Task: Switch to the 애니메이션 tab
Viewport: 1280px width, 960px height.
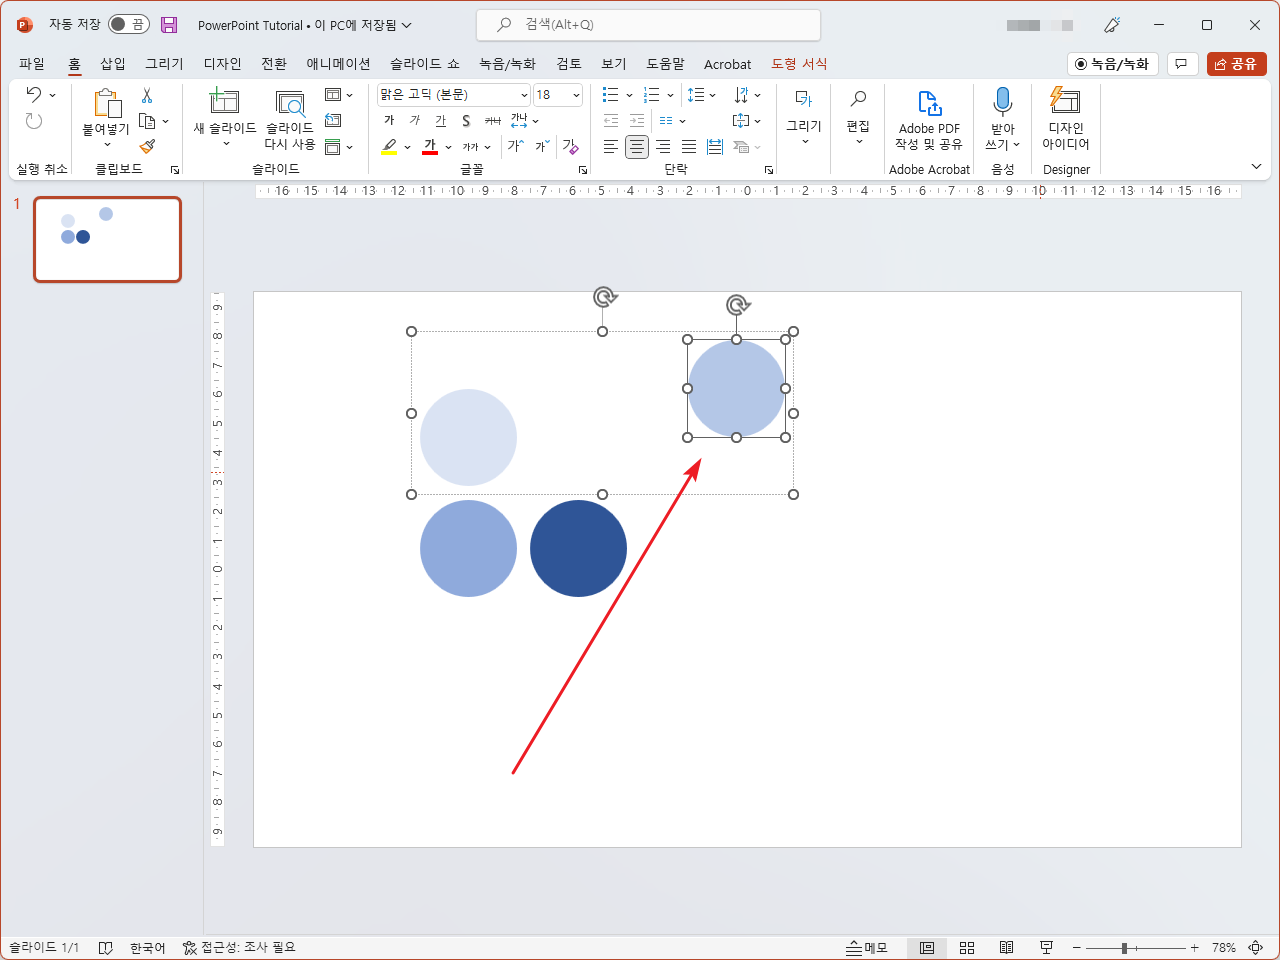Action: coord(338,64)
